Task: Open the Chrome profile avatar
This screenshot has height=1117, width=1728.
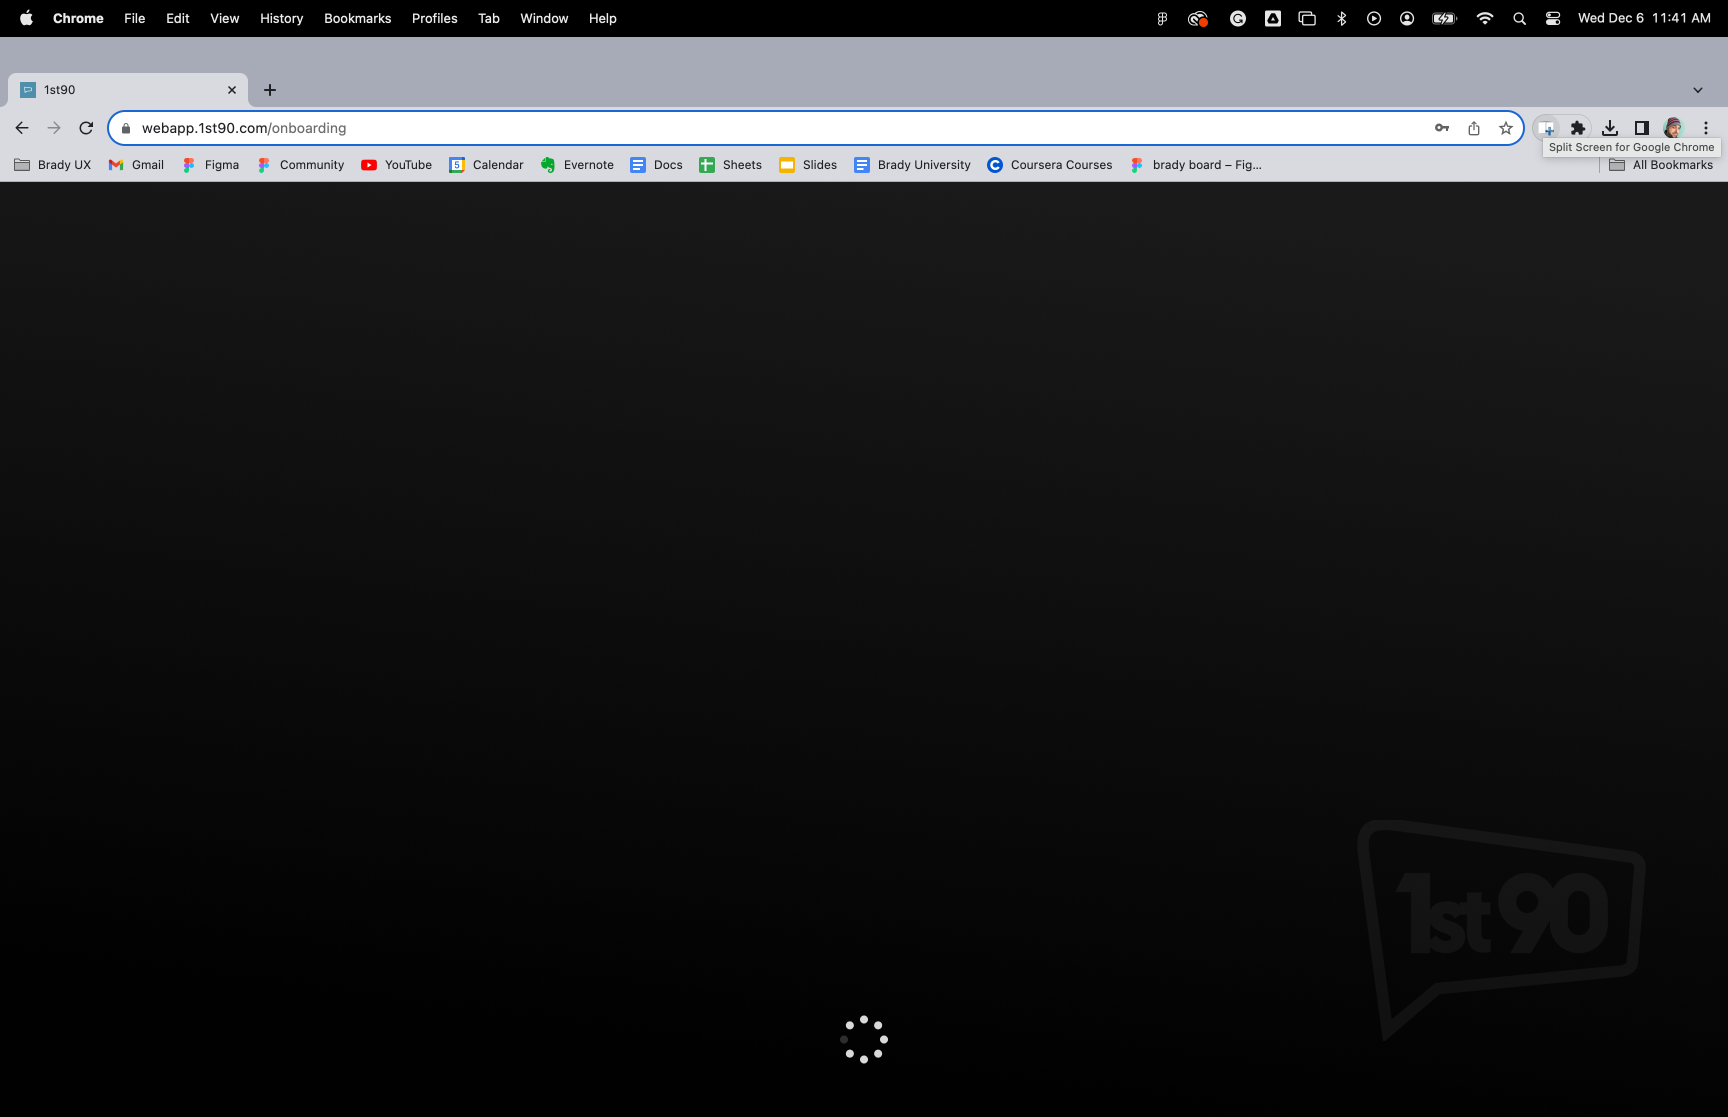Action: point(1673,128)
